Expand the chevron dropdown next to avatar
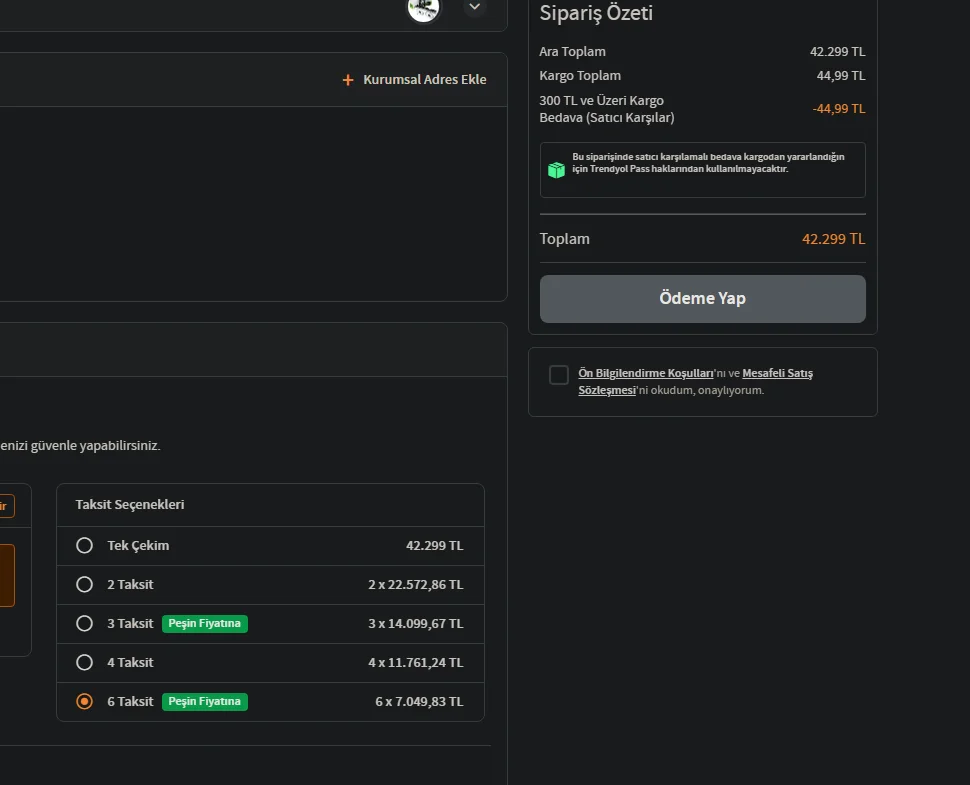This screenshot has width=970, height=785. click(475, 7)
